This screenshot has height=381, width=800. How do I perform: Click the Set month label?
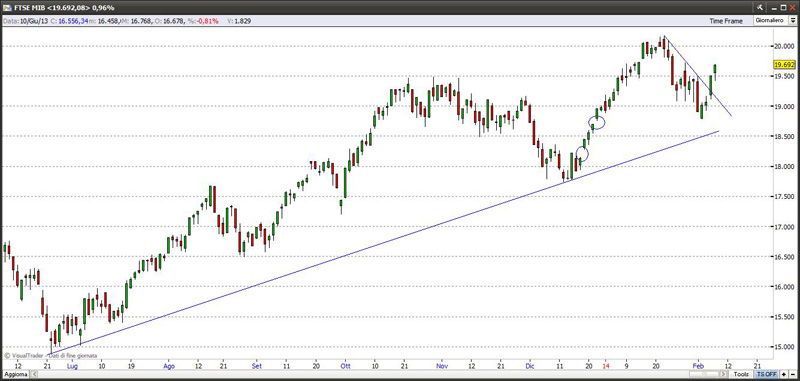pos(257,366)
